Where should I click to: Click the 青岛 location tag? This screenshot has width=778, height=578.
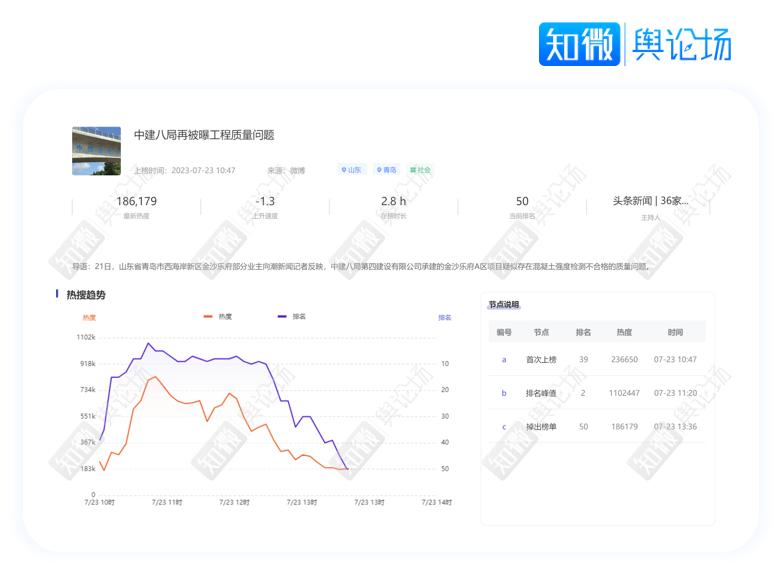click(x=386, y=170)
